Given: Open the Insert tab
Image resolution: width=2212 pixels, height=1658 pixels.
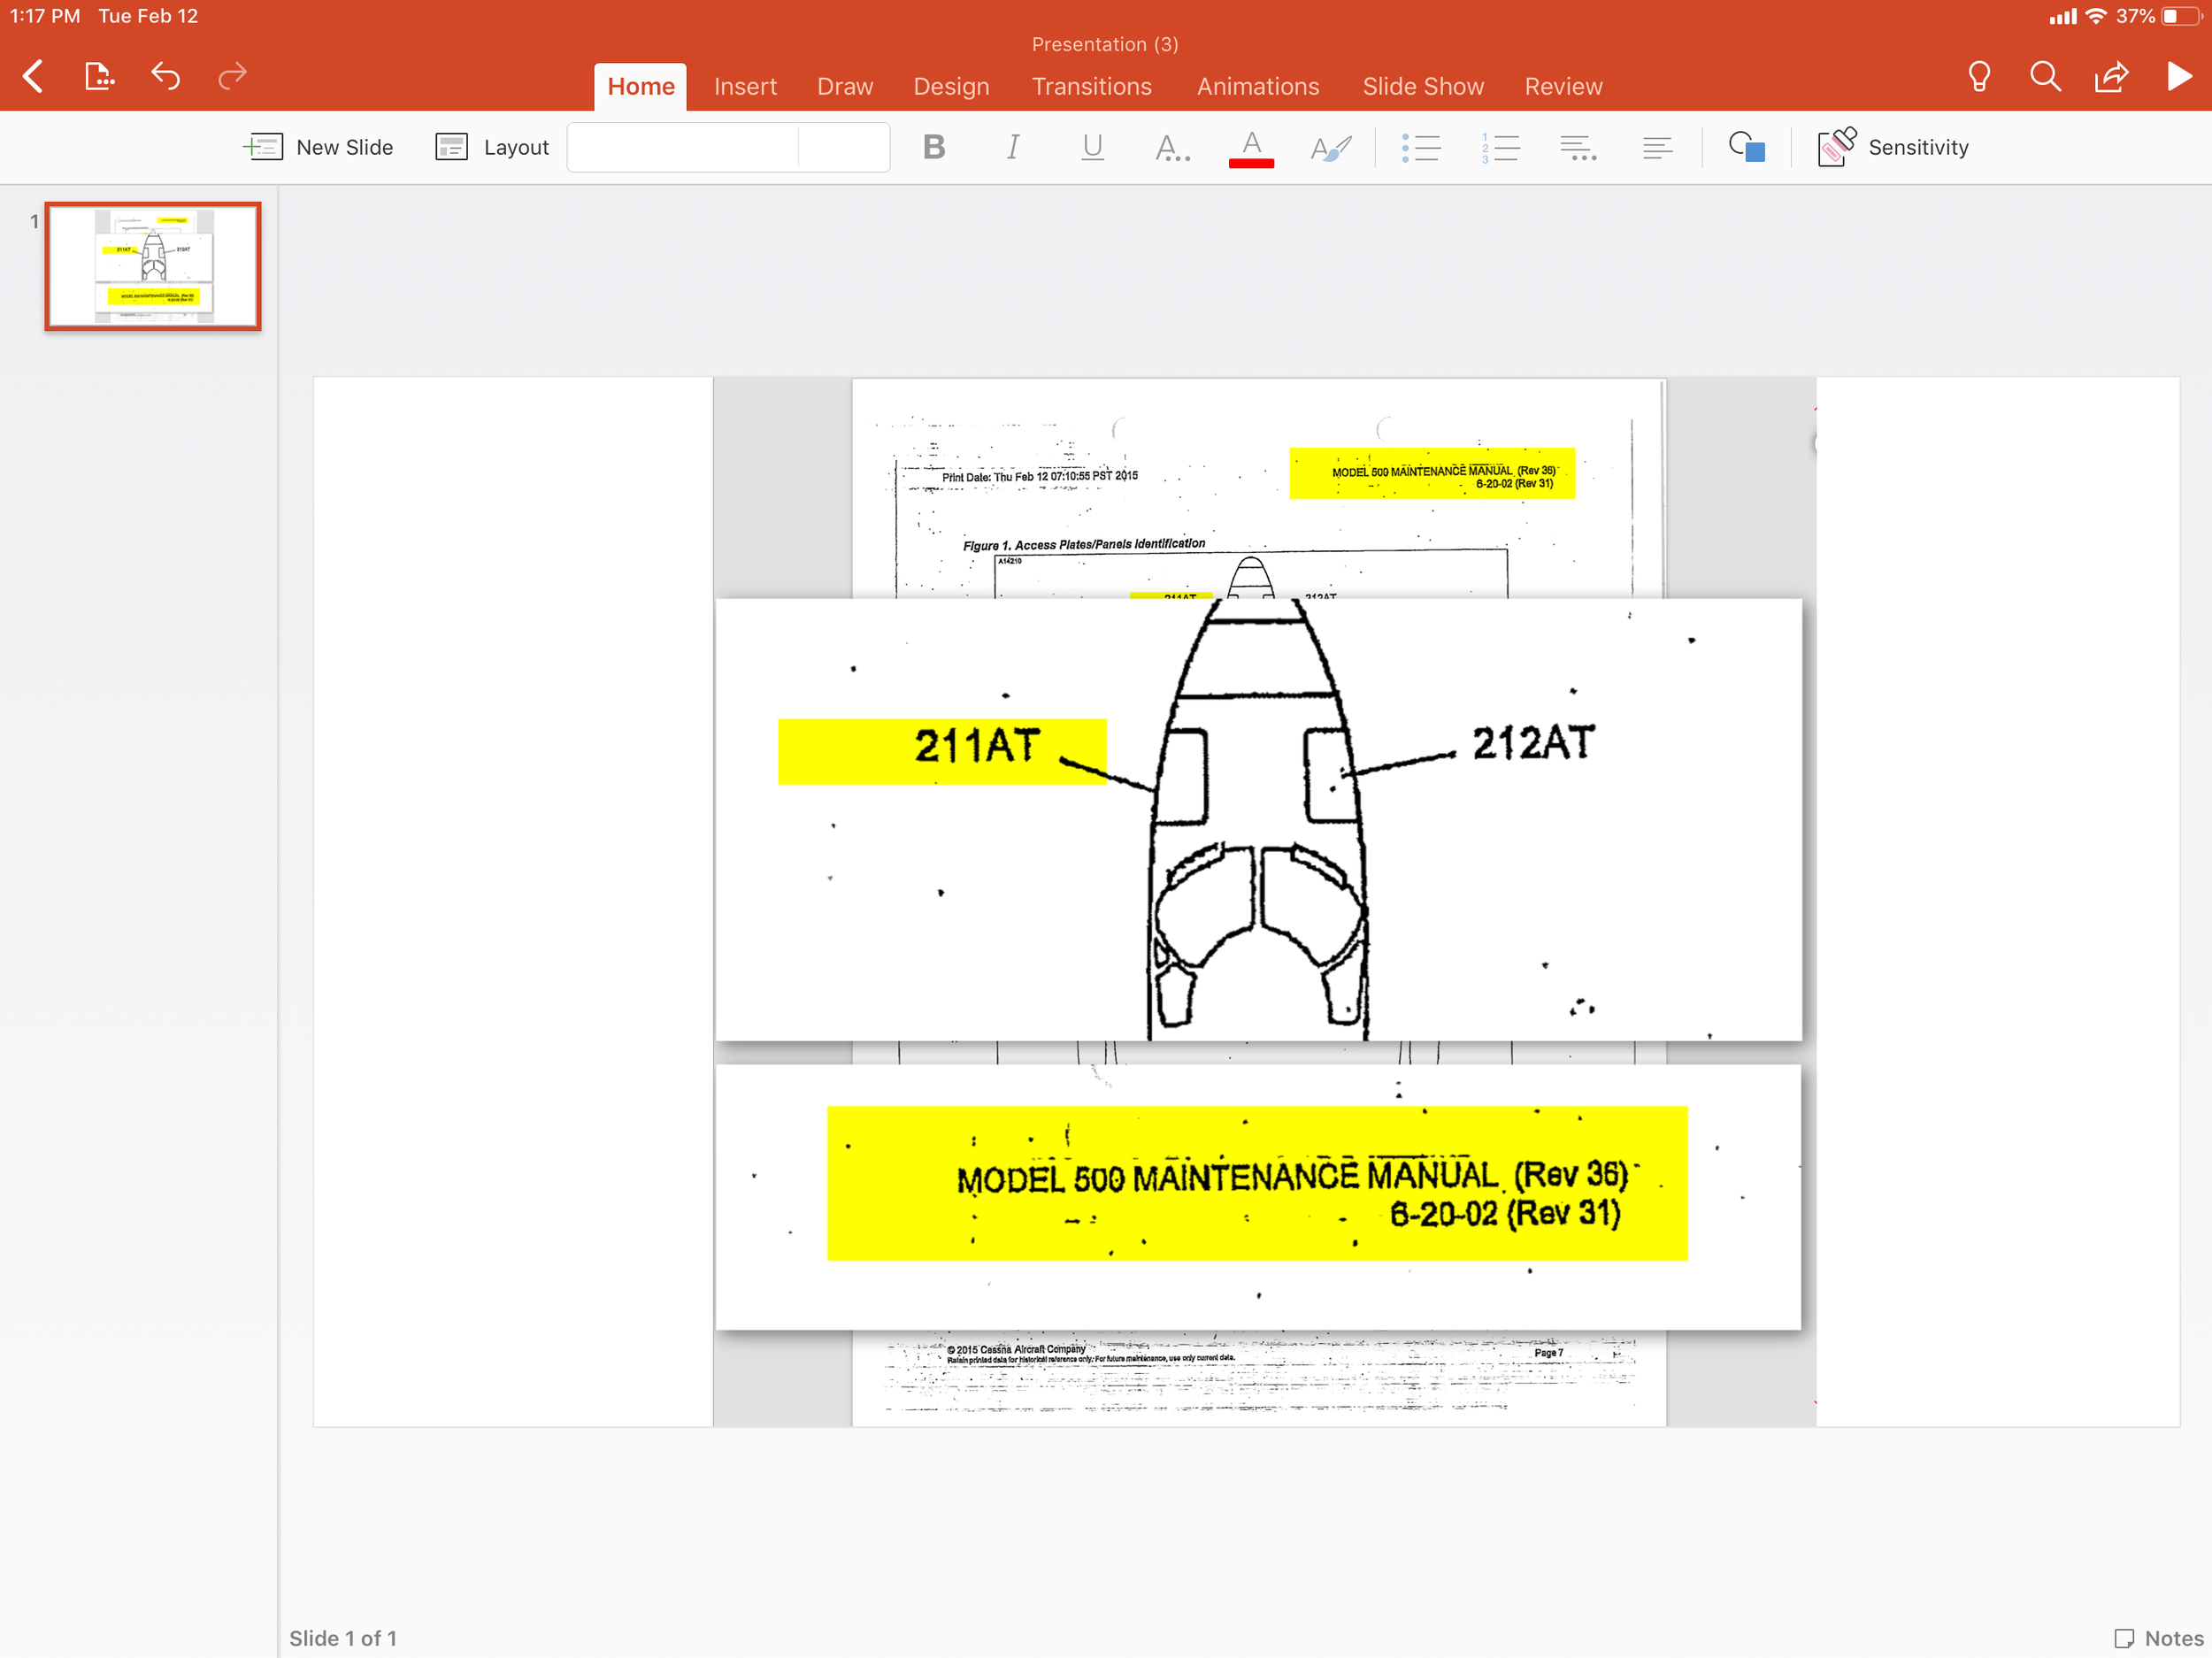Looking at the screenshot, I should tap(745, 87).
